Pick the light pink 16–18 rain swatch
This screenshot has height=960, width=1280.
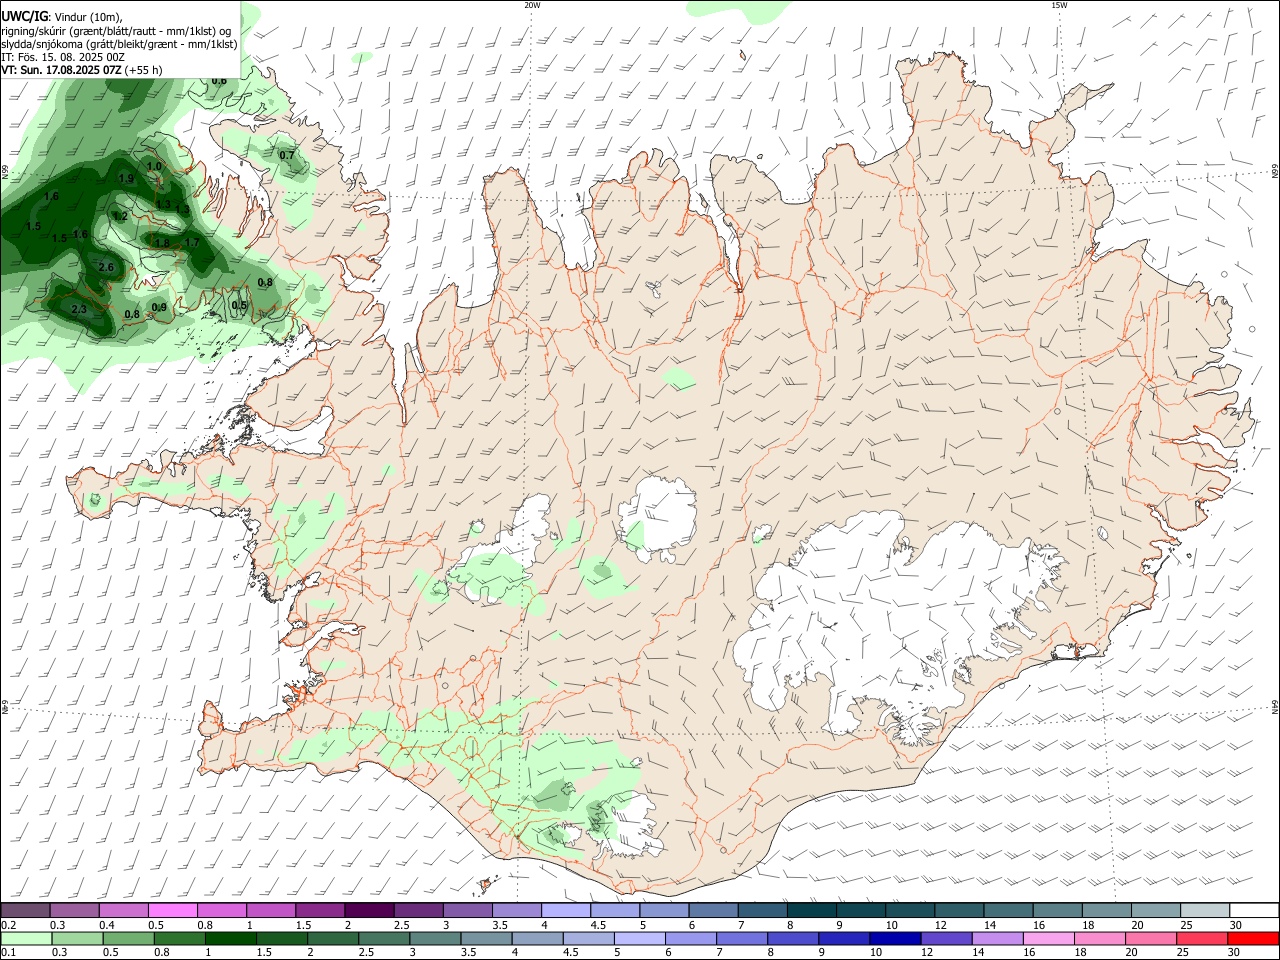point(1047,938)
